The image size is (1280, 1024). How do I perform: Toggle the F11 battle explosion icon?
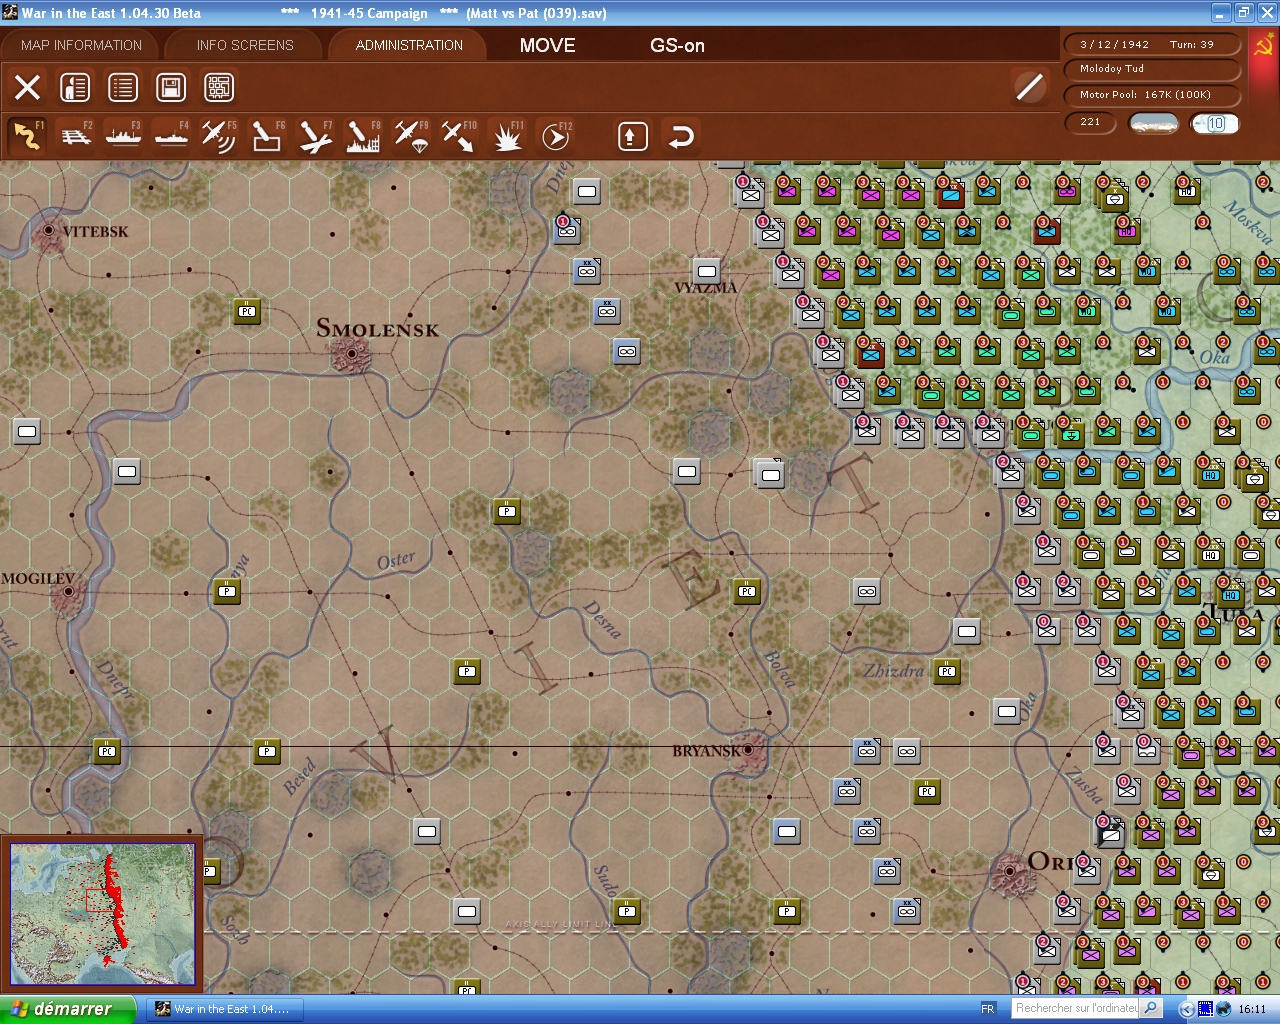508,136
